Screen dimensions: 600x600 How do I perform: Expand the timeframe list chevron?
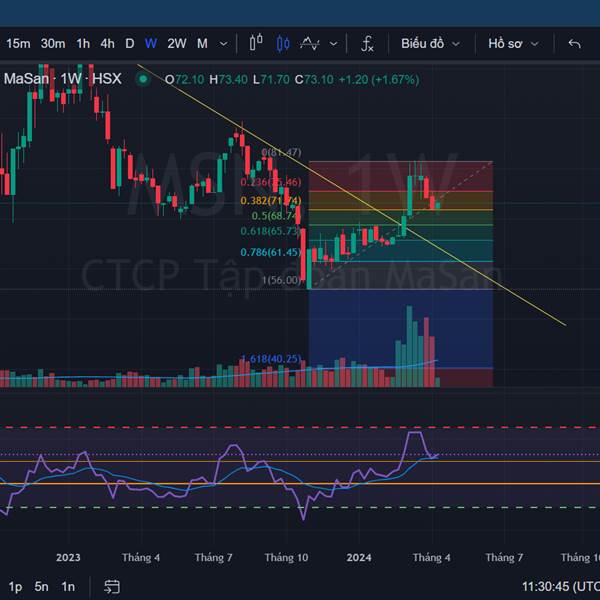(223, 44)
